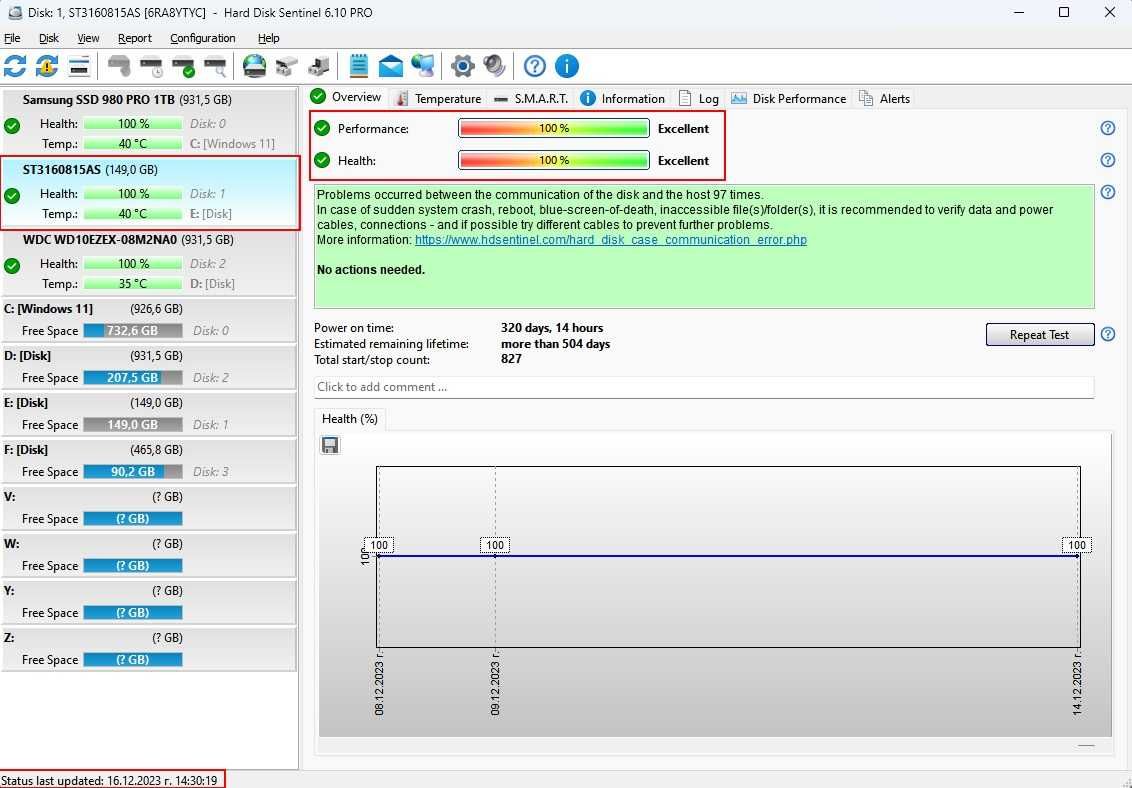The height and width of the screenshot is (788, 1132).
Task: Open the Report menu
Action: click(x=135, y=38)
